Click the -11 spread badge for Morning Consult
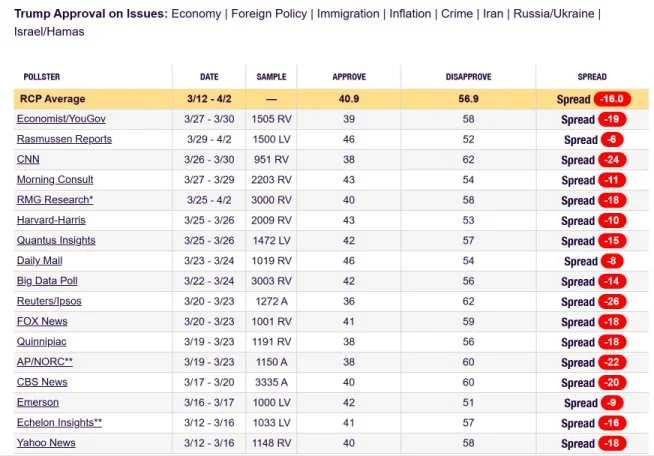Screen dimensions: 654x456 click(612, 180)
